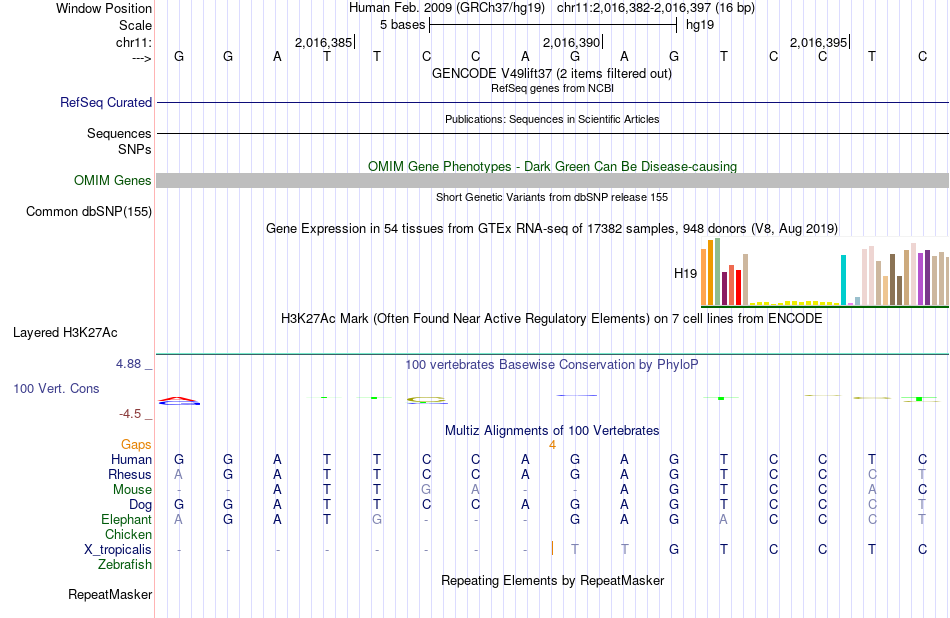Open the RefSeq genes from NCBI title

(x=552, y=88)
